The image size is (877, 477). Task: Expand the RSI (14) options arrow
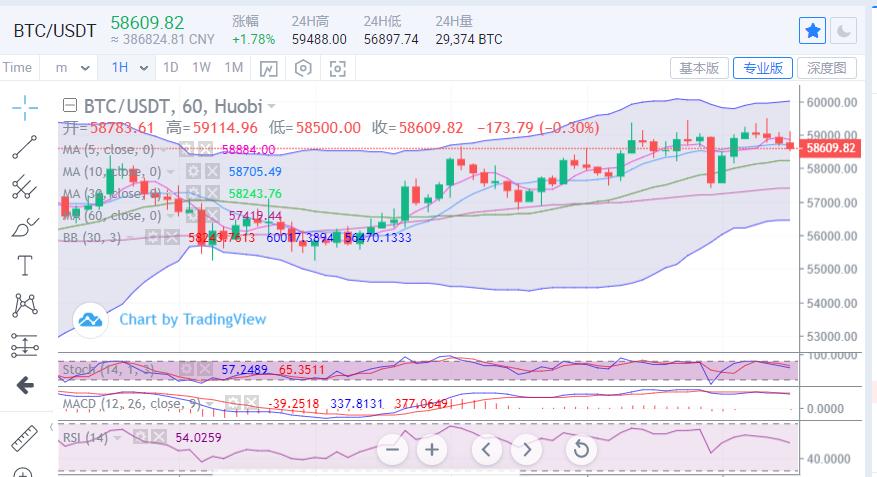[117, 438]
